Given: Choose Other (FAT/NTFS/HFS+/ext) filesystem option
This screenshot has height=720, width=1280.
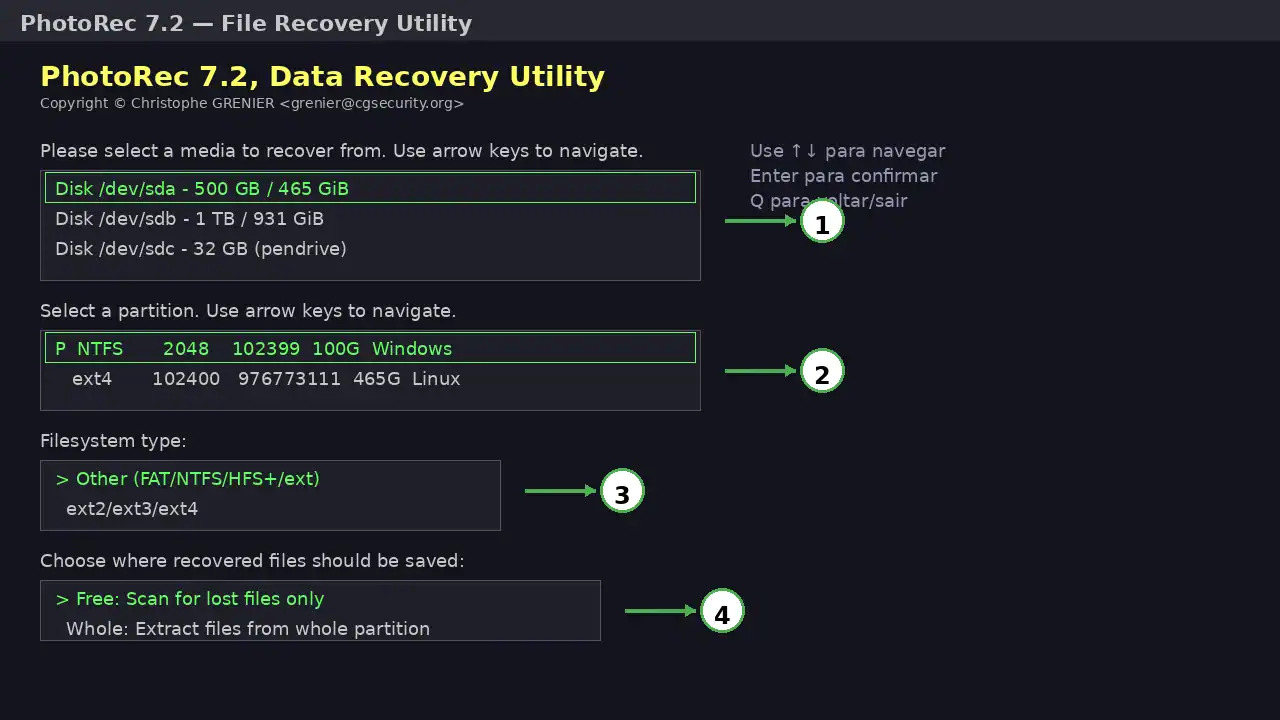Looking at the screenshot, I should point(270,478).
